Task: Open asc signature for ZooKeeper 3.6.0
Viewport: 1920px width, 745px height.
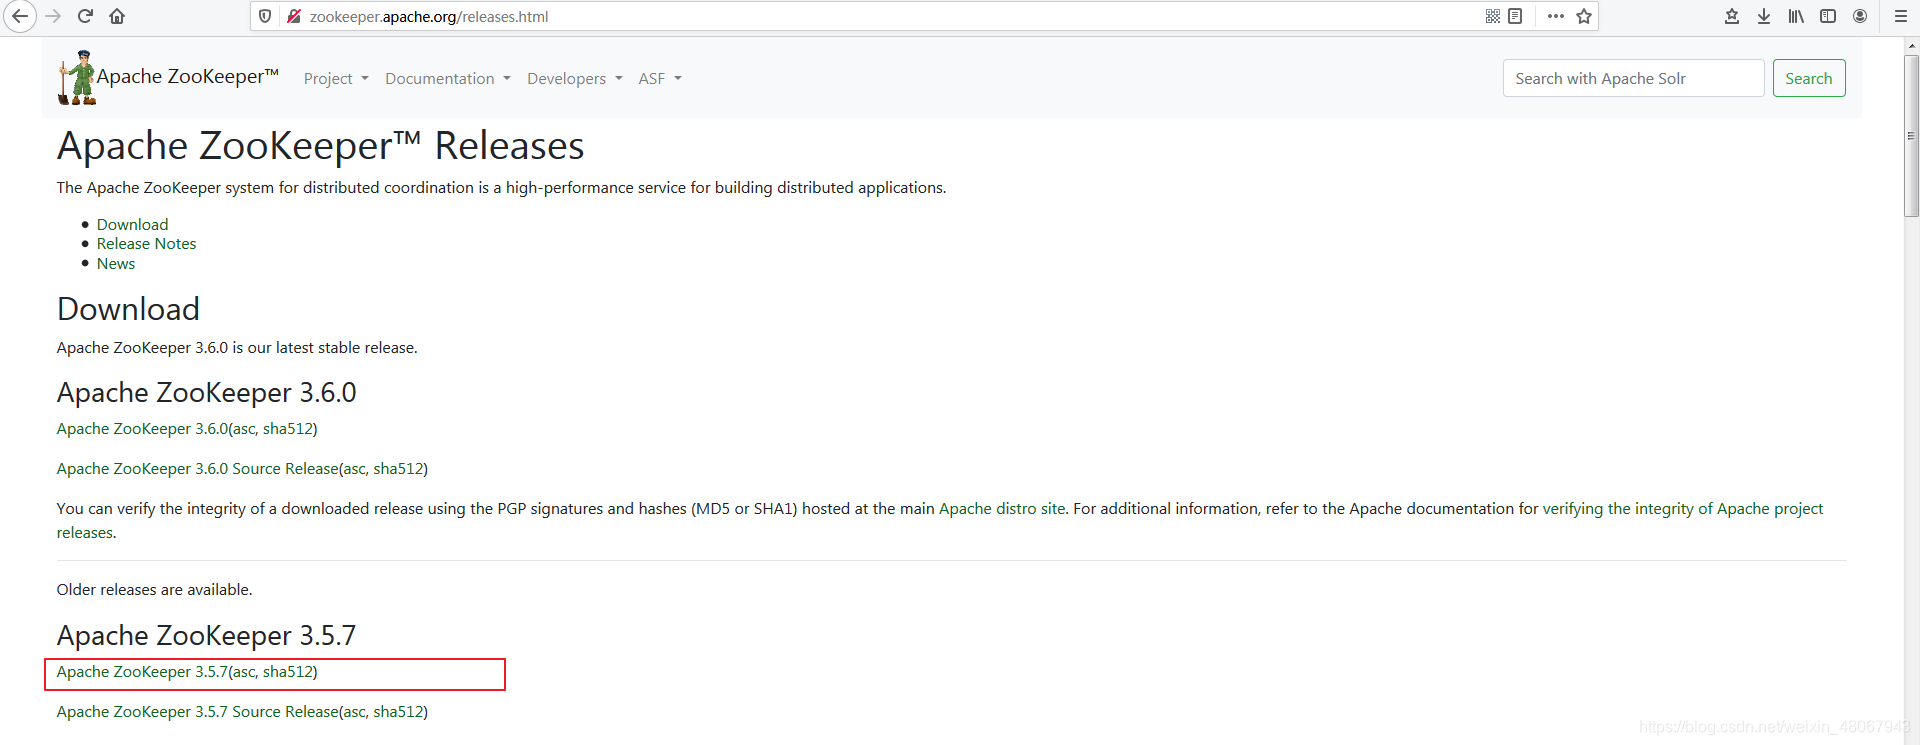Action: pyautogui.click(x=245, y=429)
